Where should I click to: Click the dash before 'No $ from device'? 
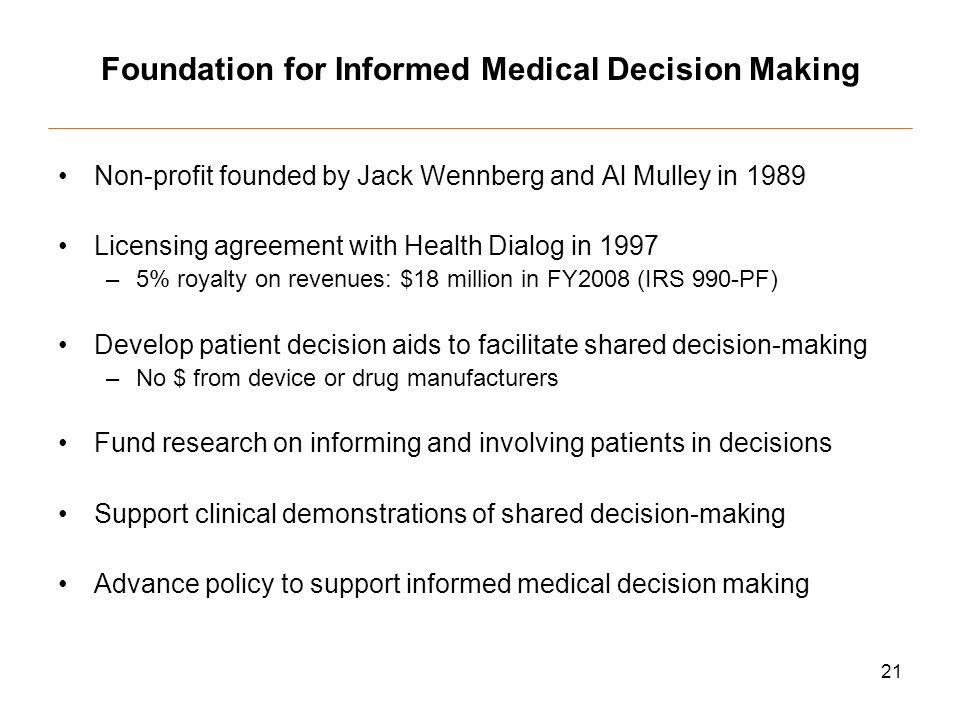(x=112, y=380)
